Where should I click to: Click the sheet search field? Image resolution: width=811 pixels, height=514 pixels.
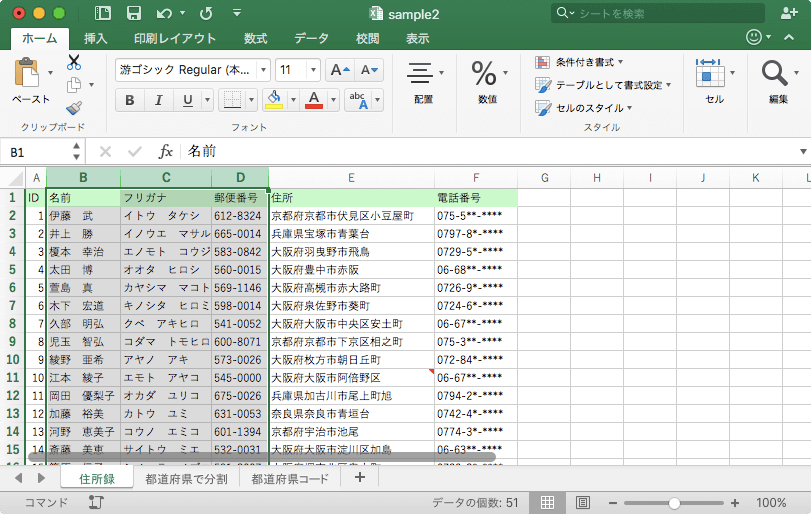[x=658, y=13]
